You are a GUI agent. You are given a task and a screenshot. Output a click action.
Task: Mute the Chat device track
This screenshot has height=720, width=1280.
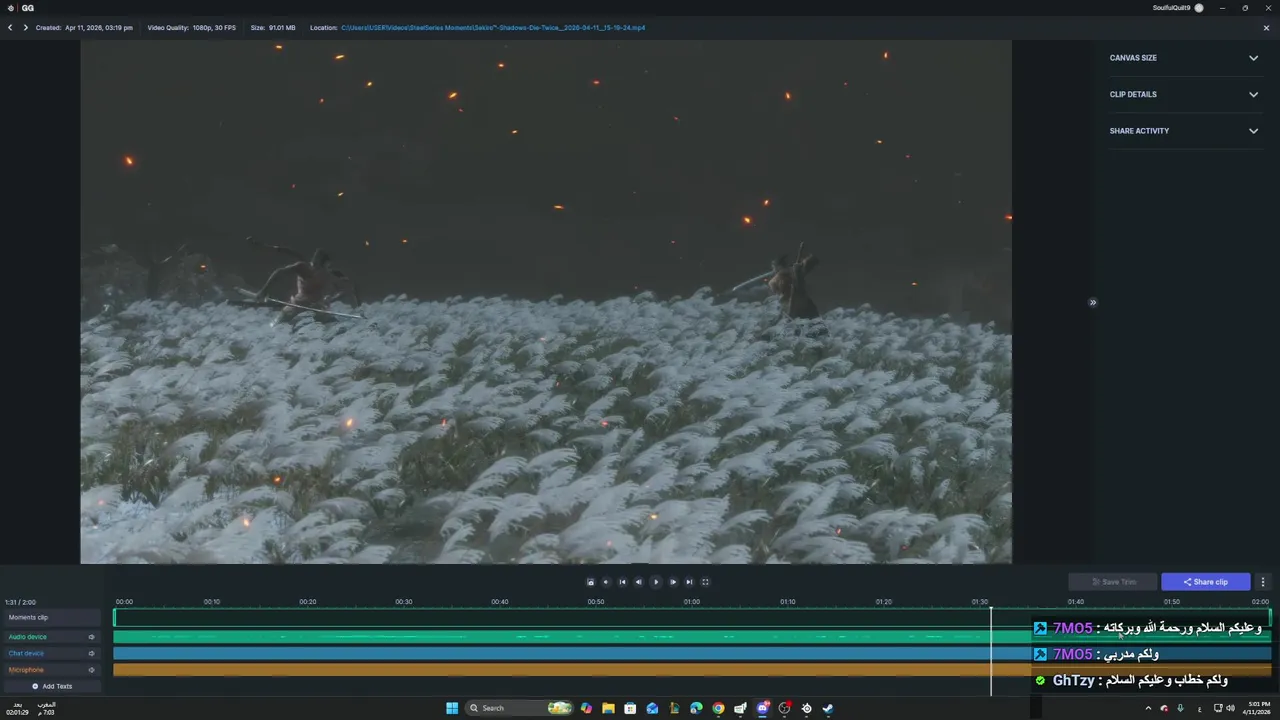91,653
